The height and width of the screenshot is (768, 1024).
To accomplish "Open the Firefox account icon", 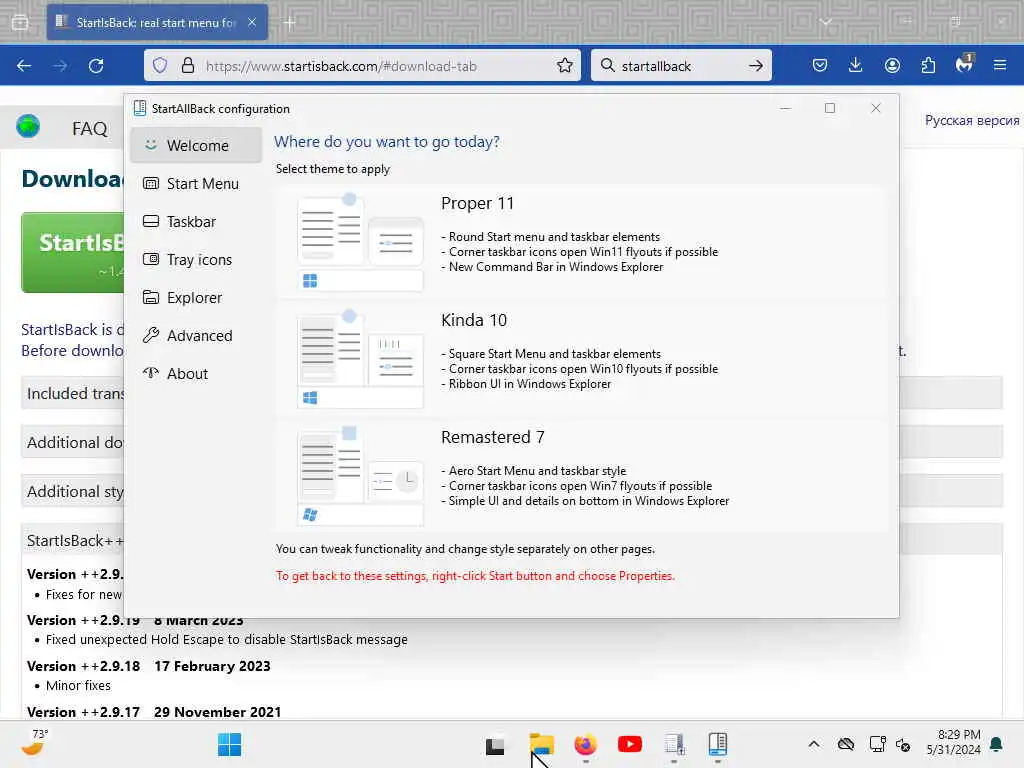I will [x=892, y=65].
